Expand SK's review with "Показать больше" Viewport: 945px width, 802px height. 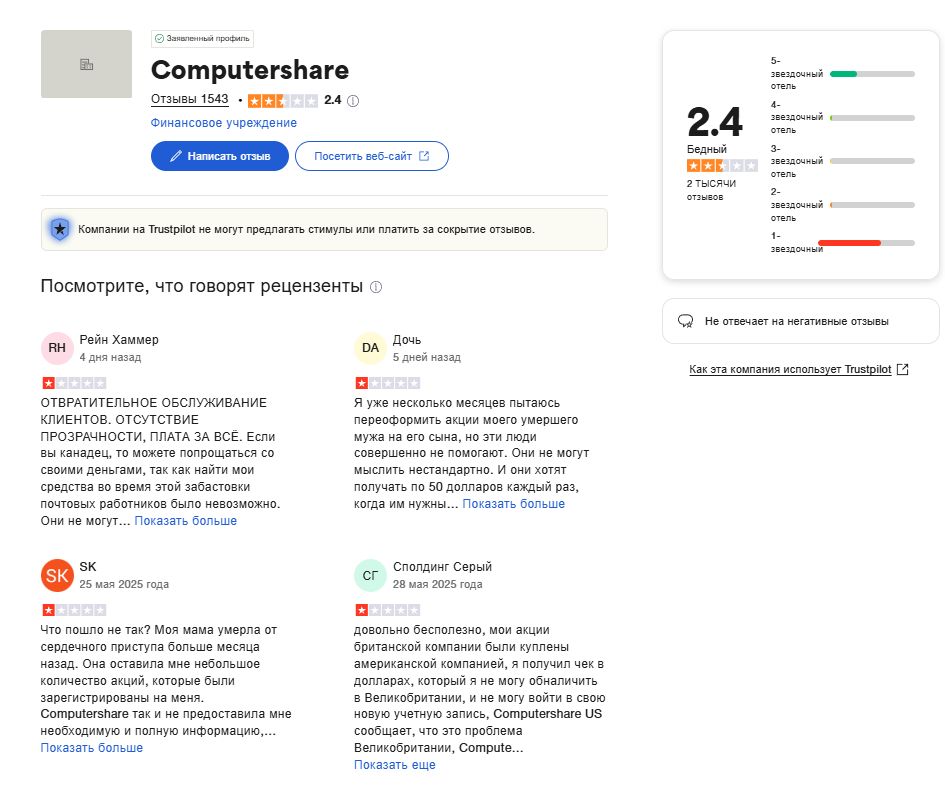[x=92, y=748]
